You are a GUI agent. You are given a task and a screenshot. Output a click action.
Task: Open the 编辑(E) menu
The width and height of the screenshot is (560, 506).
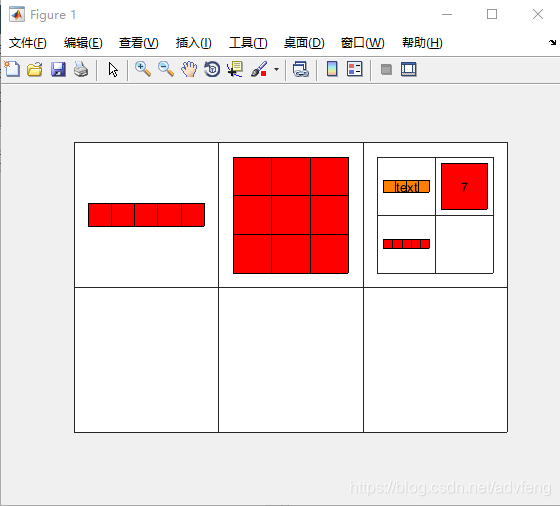point(83,43)
